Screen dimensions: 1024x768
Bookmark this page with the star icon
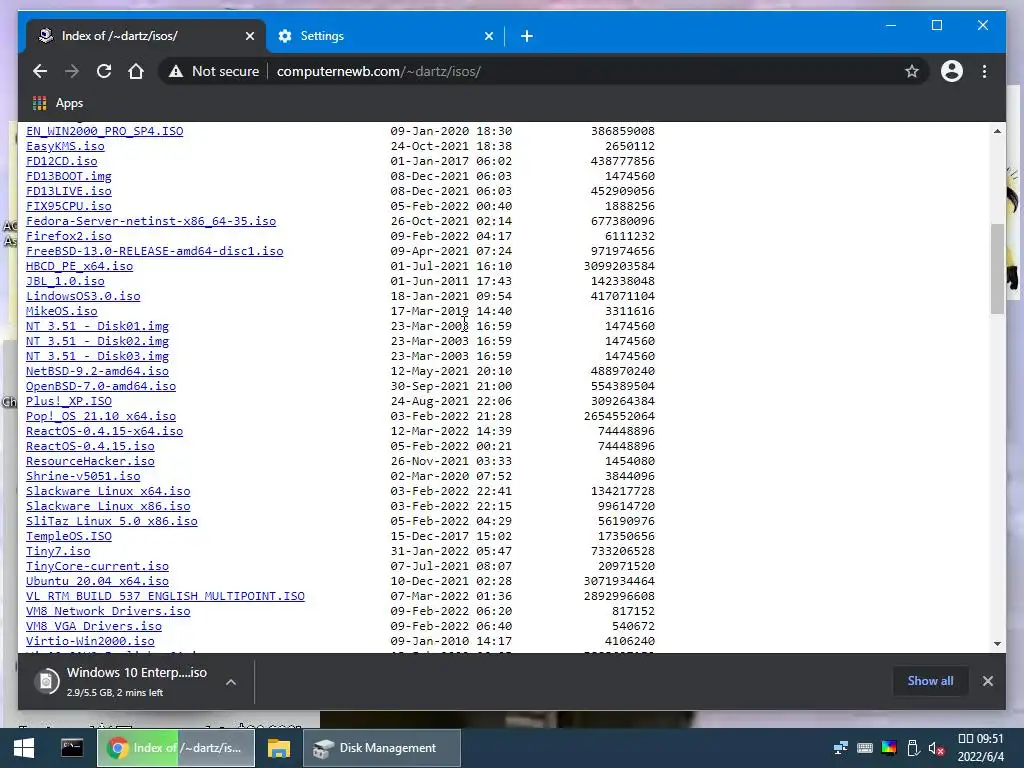point(912,71)
